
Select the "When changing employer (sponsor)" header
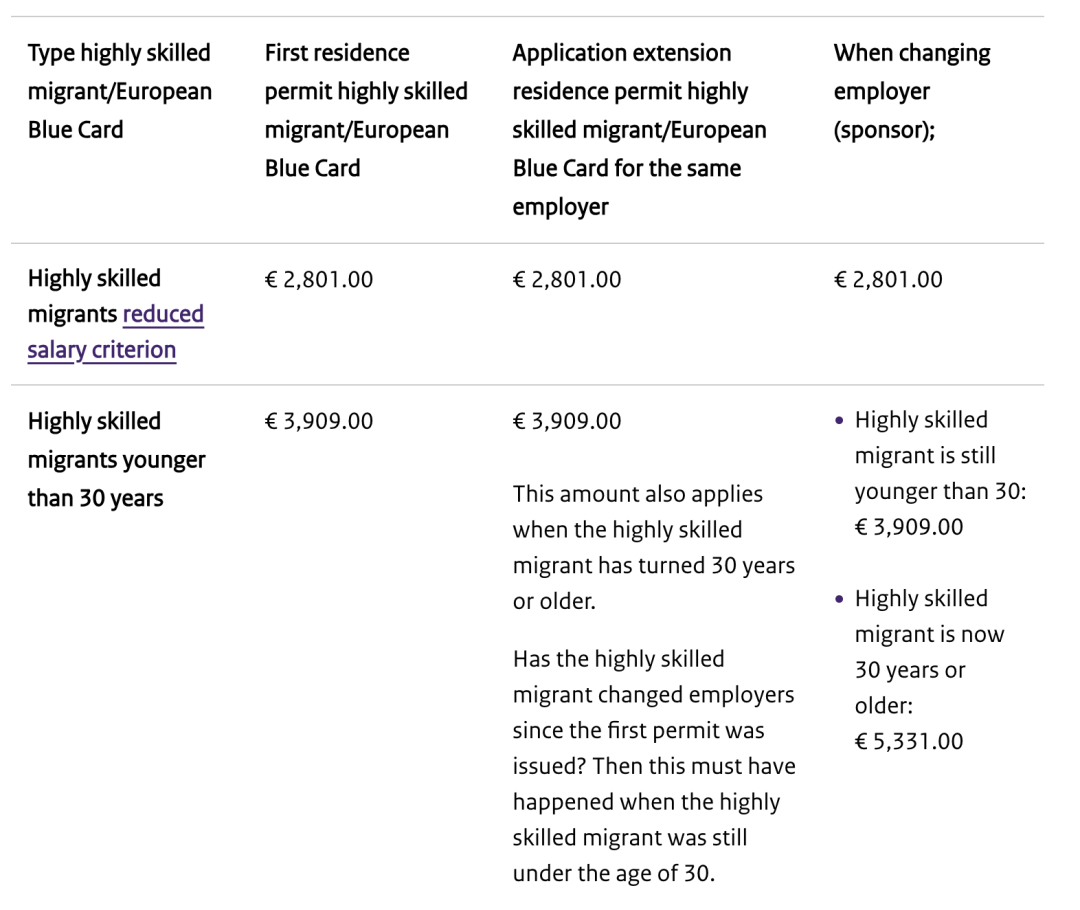(x=911, y=91)
